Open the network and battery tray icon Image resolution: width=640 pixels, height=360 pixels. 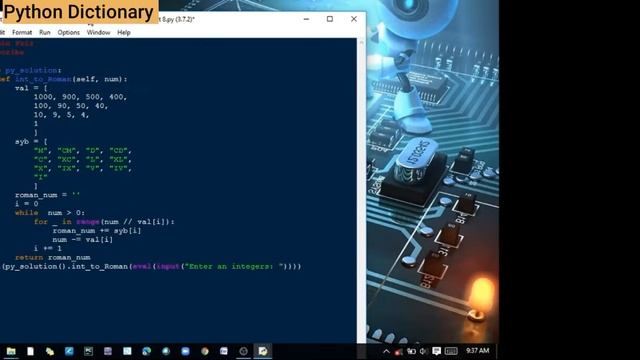coord(411,351)
